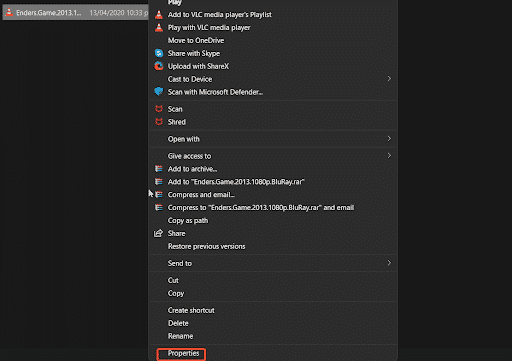
Task: Select Cut from context menu
Action: (173, 280)
